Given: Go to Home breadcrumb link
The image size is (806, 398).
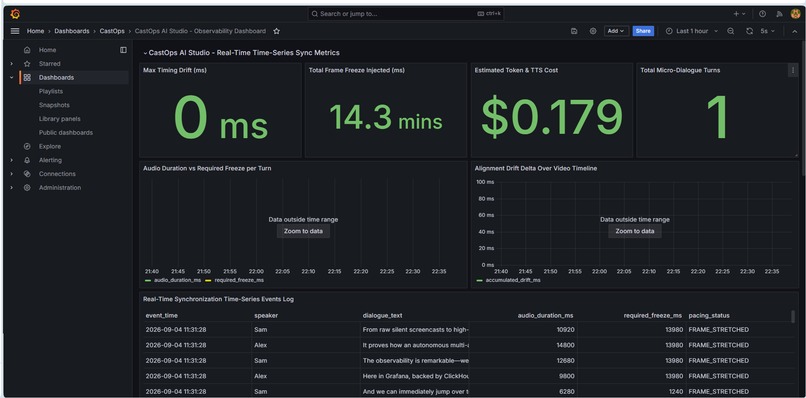Looking at the screenshot, I should click(35, 31).
